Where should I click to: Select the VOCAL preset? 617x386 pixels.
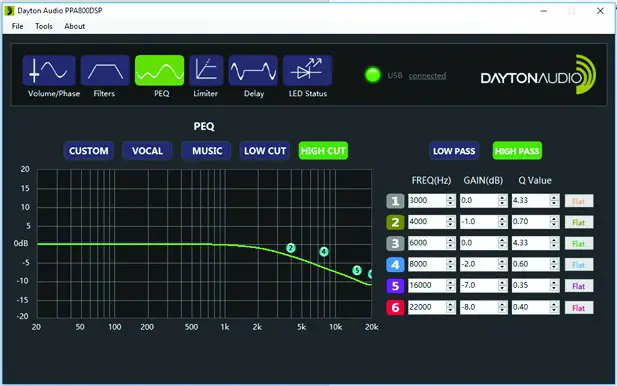(147, 151)
